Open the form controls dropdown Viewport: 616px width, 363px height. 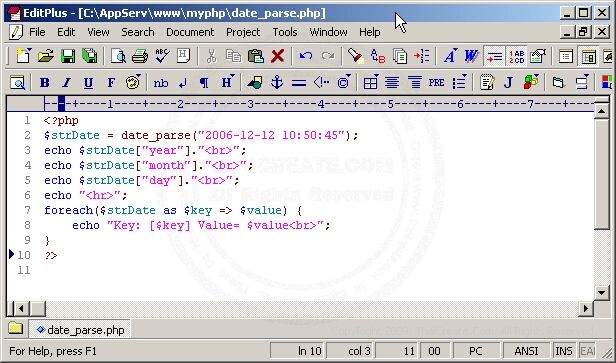click(581, 82)
